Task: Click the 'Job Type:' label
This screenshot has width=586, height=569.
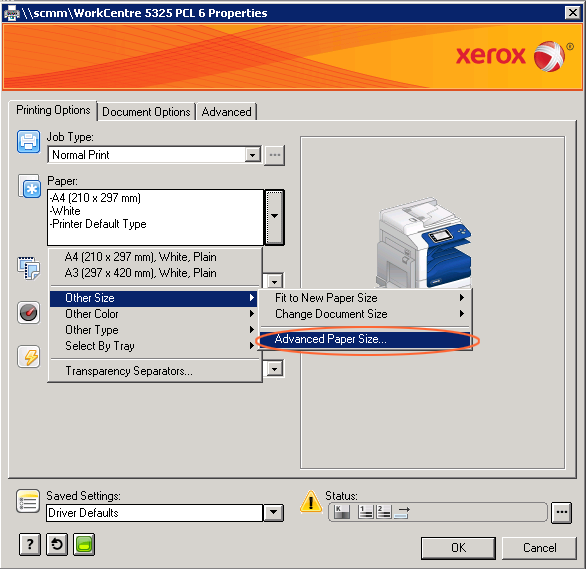Action: [70, 137]
